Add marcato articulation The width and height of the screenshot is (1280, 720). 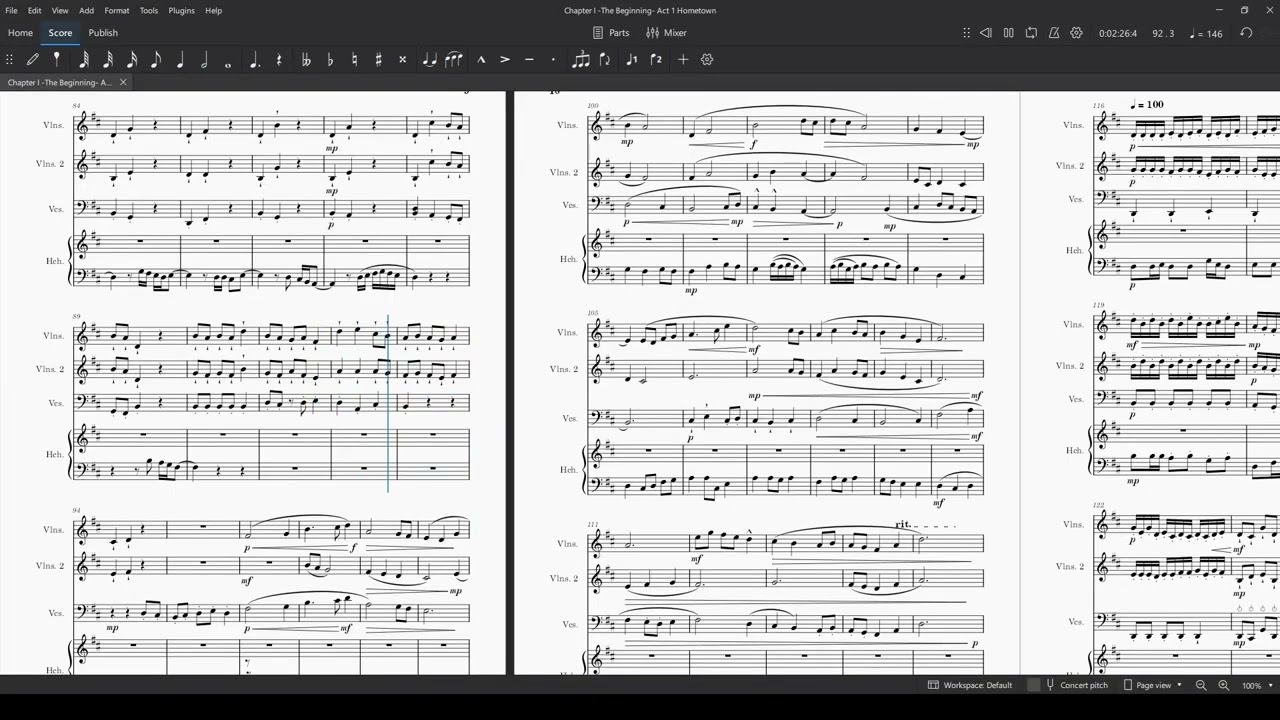[481, 60]
